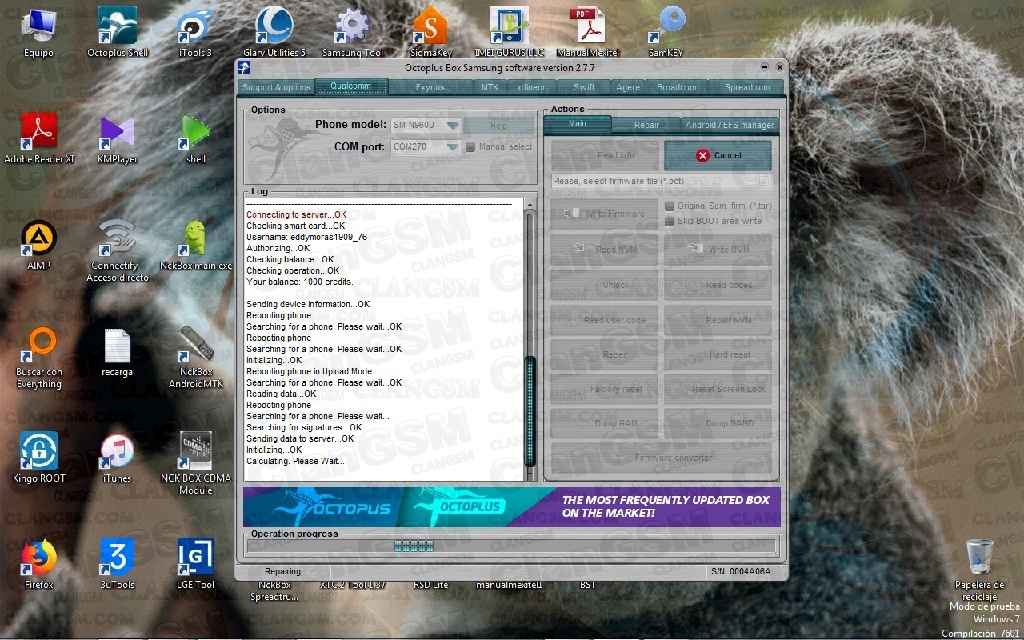
Task: Open Adobe Reader XI on desktop
Action: (x=39, y=138)
